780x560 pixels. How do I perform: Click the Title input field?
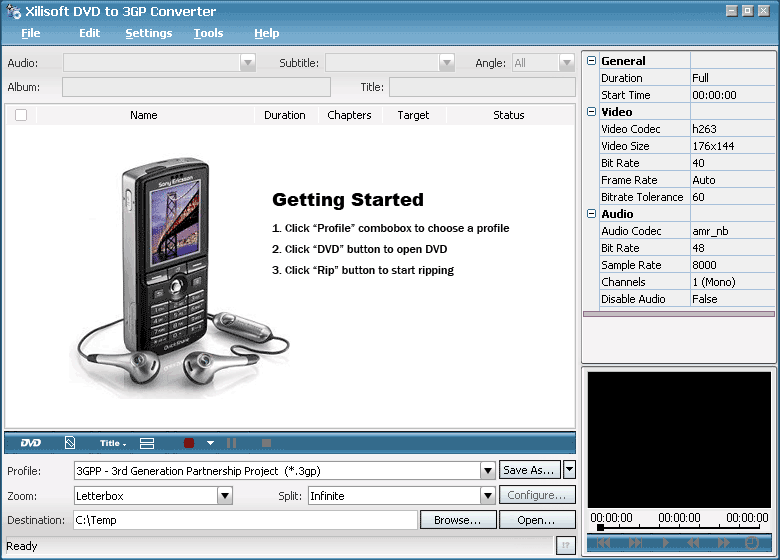(482, 87)
